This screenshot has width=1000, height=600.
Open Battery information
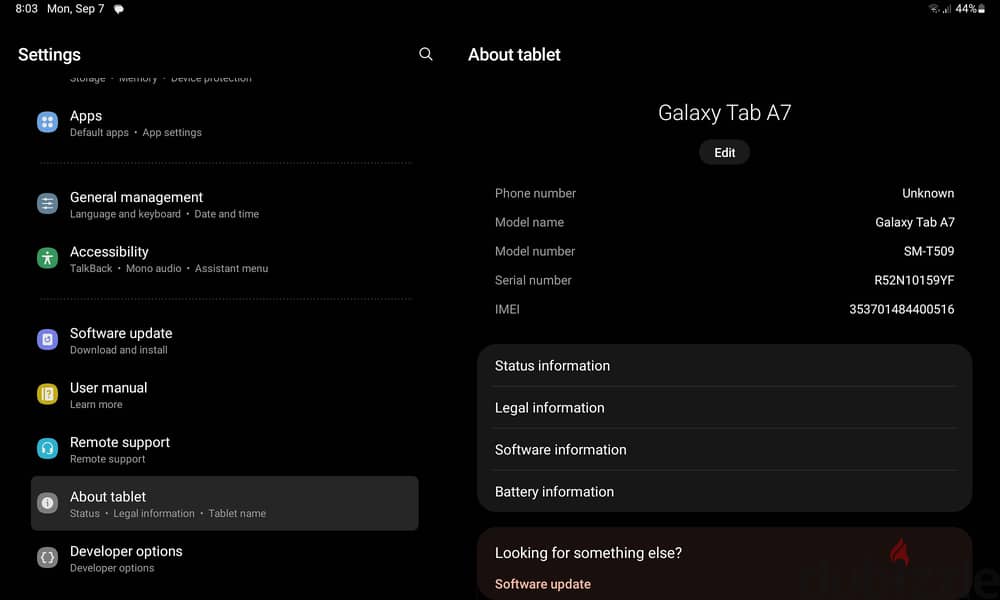click(x=724, y=492)
